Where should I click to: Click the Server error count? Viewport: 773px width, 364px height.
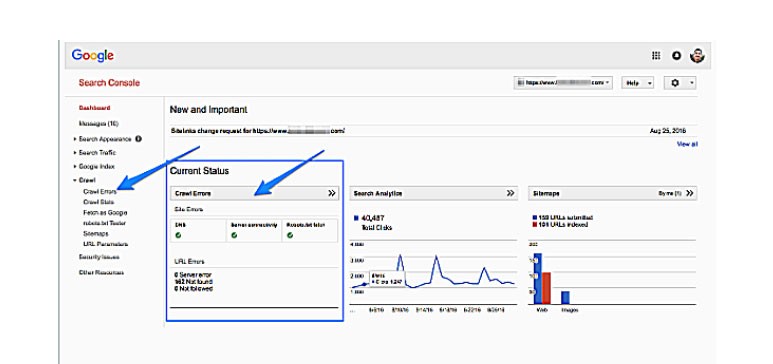193,275
